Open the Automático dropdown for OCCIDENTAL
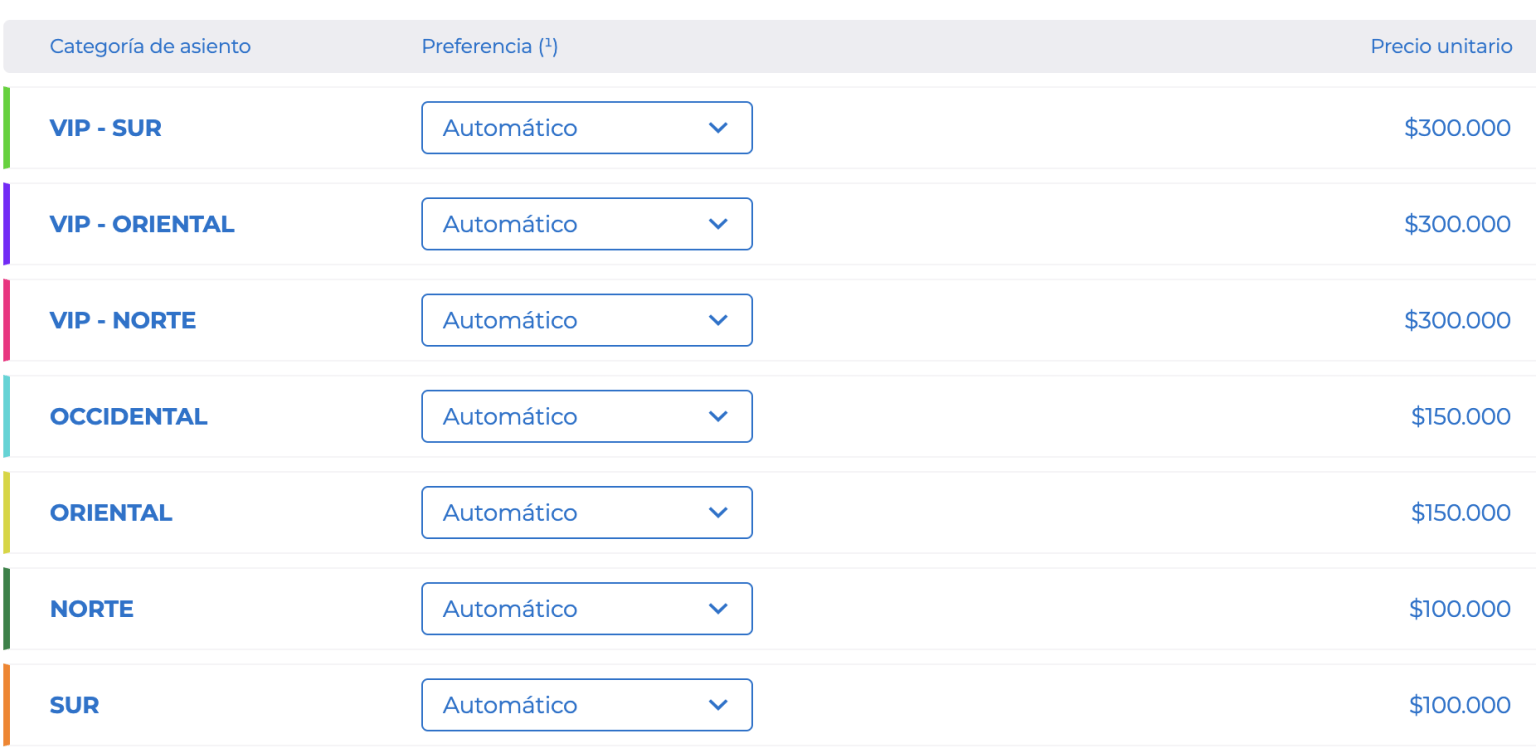The image size is (1536, 753). pos(587,416)
